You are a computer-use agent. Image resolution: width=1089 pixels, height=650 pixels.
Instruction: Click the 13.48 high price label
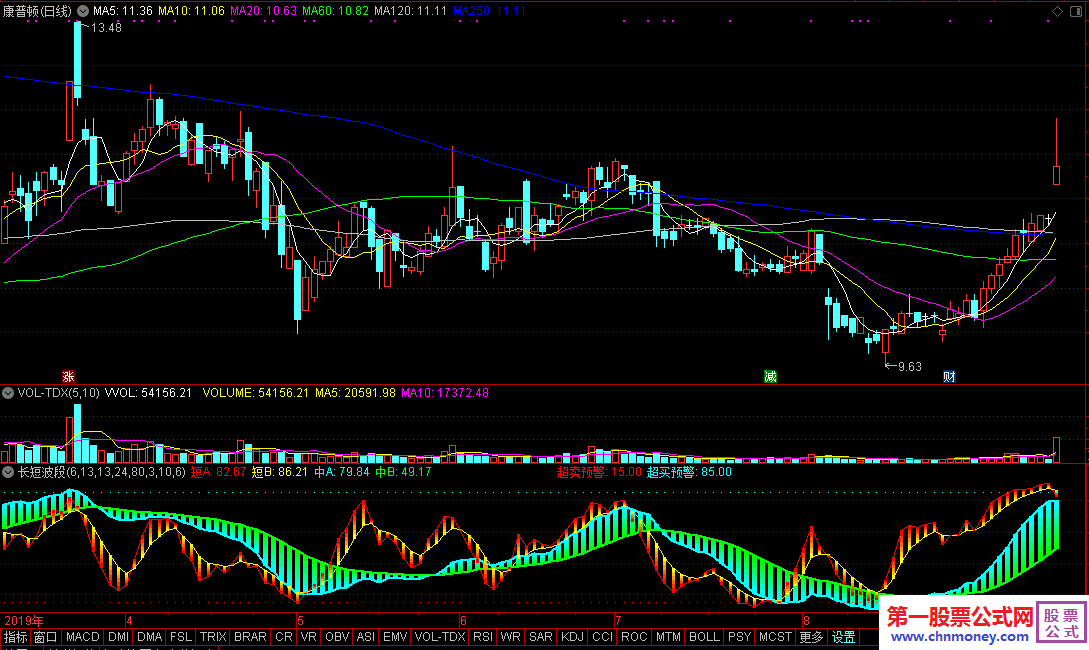pyautogui.click(x=106, y=28)
